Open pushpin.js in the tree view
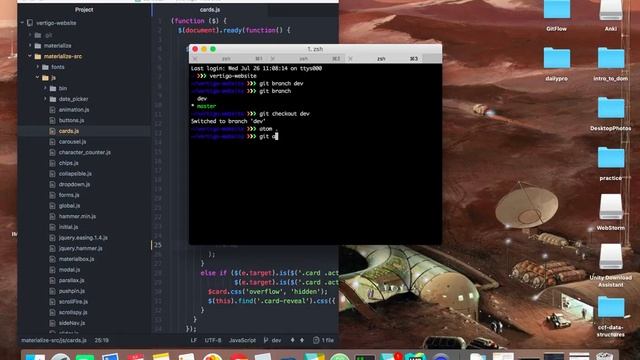The width and height of the screenshot is (640, 360). click(72, 291)
